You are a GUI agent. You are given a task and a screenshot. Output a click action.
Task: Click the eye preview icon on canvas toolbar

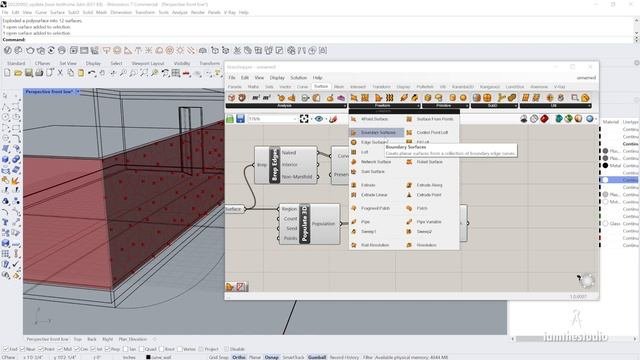(x=319, y=119)
